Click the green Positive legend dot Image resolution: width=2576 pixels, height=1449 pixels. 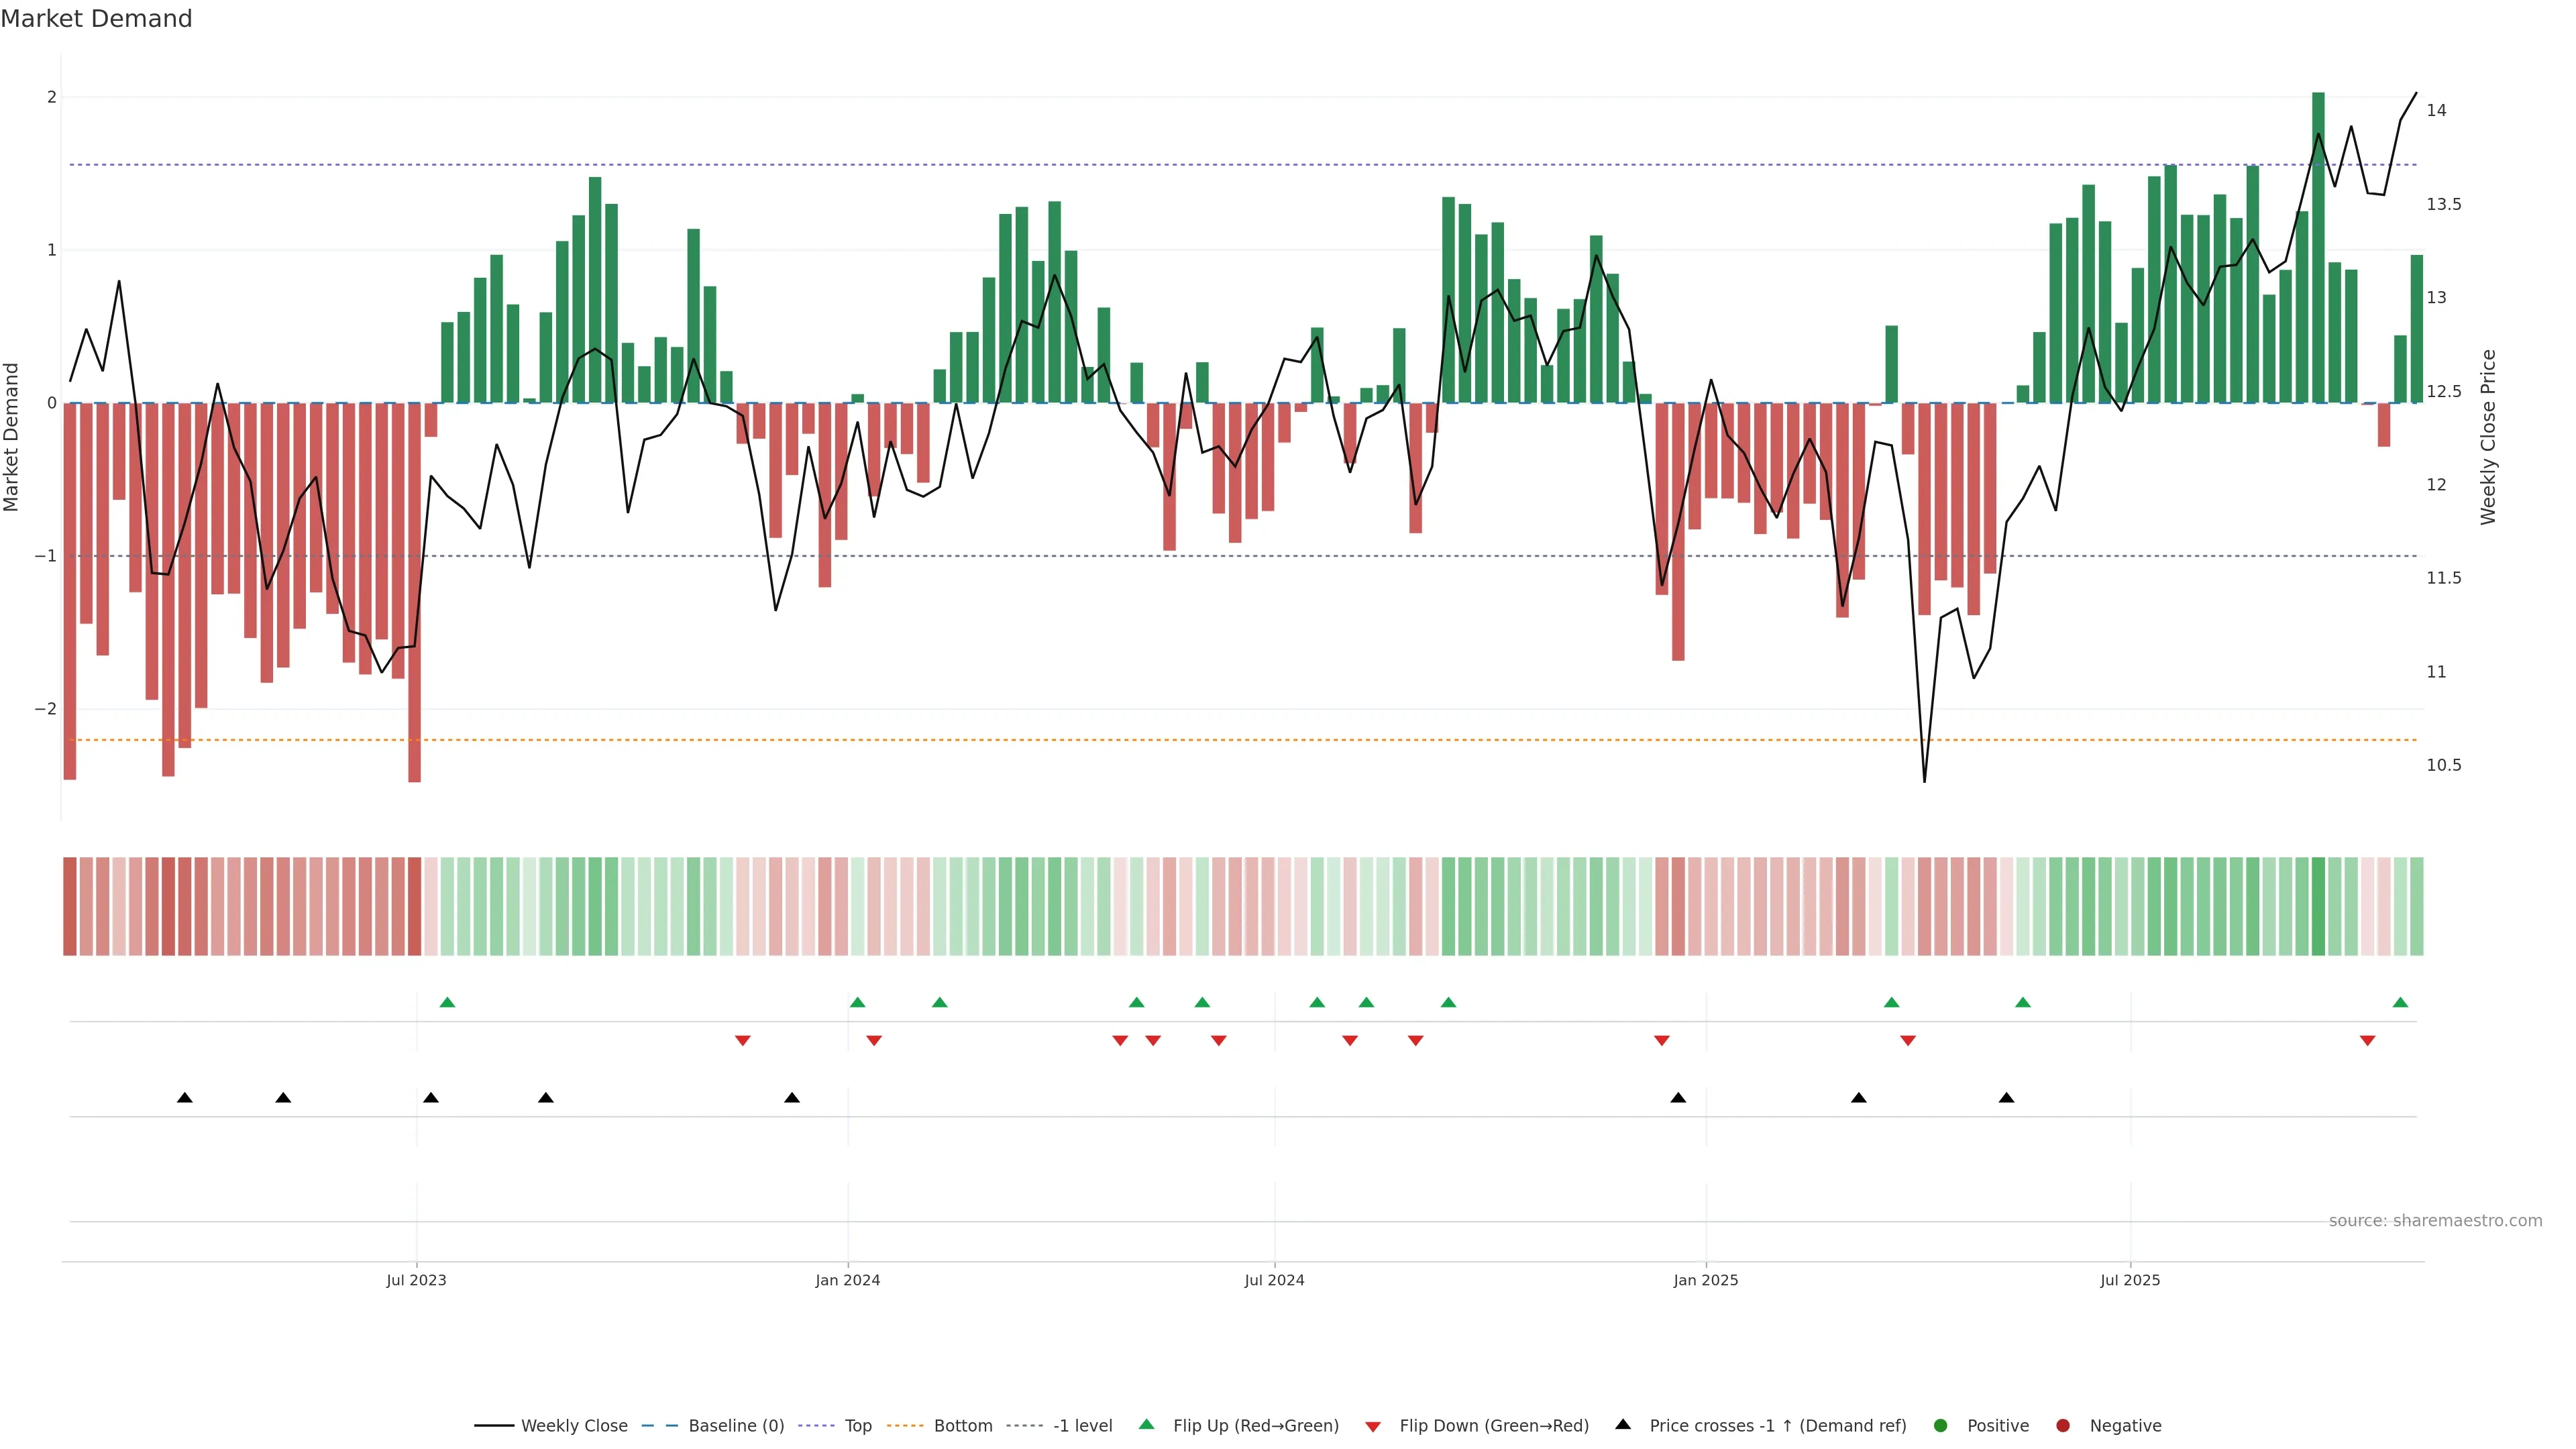click(x=1941, y=1426)
